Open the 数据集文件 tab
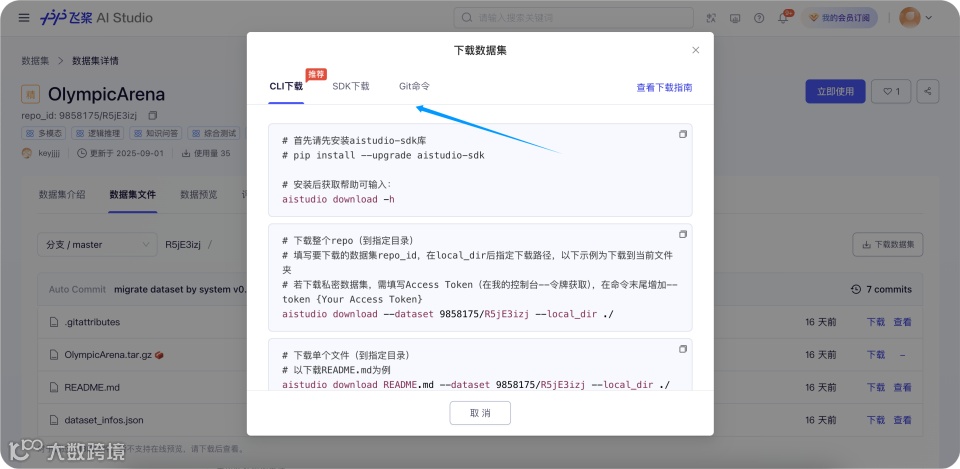This screenshot has height=469, width=960. coord(133,195)
